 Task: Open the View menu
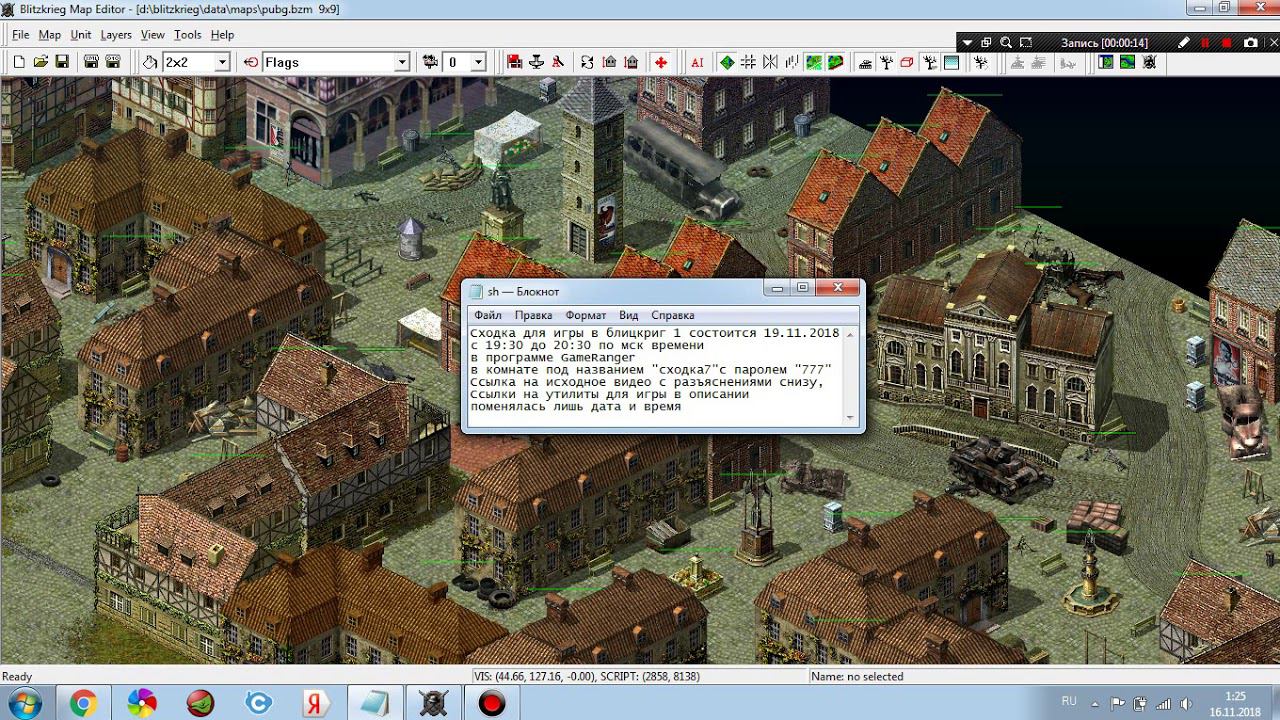[153, 35]
